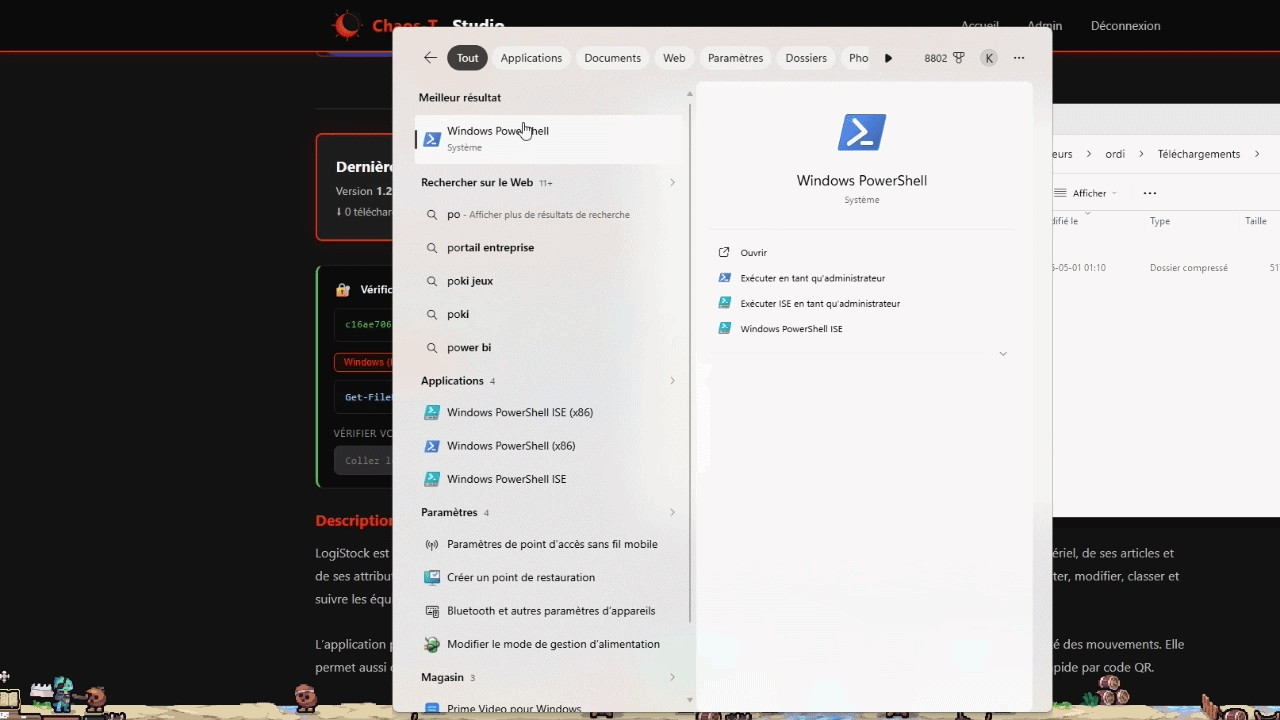
Task: Open the K account avatar
Action: [989, 58]
